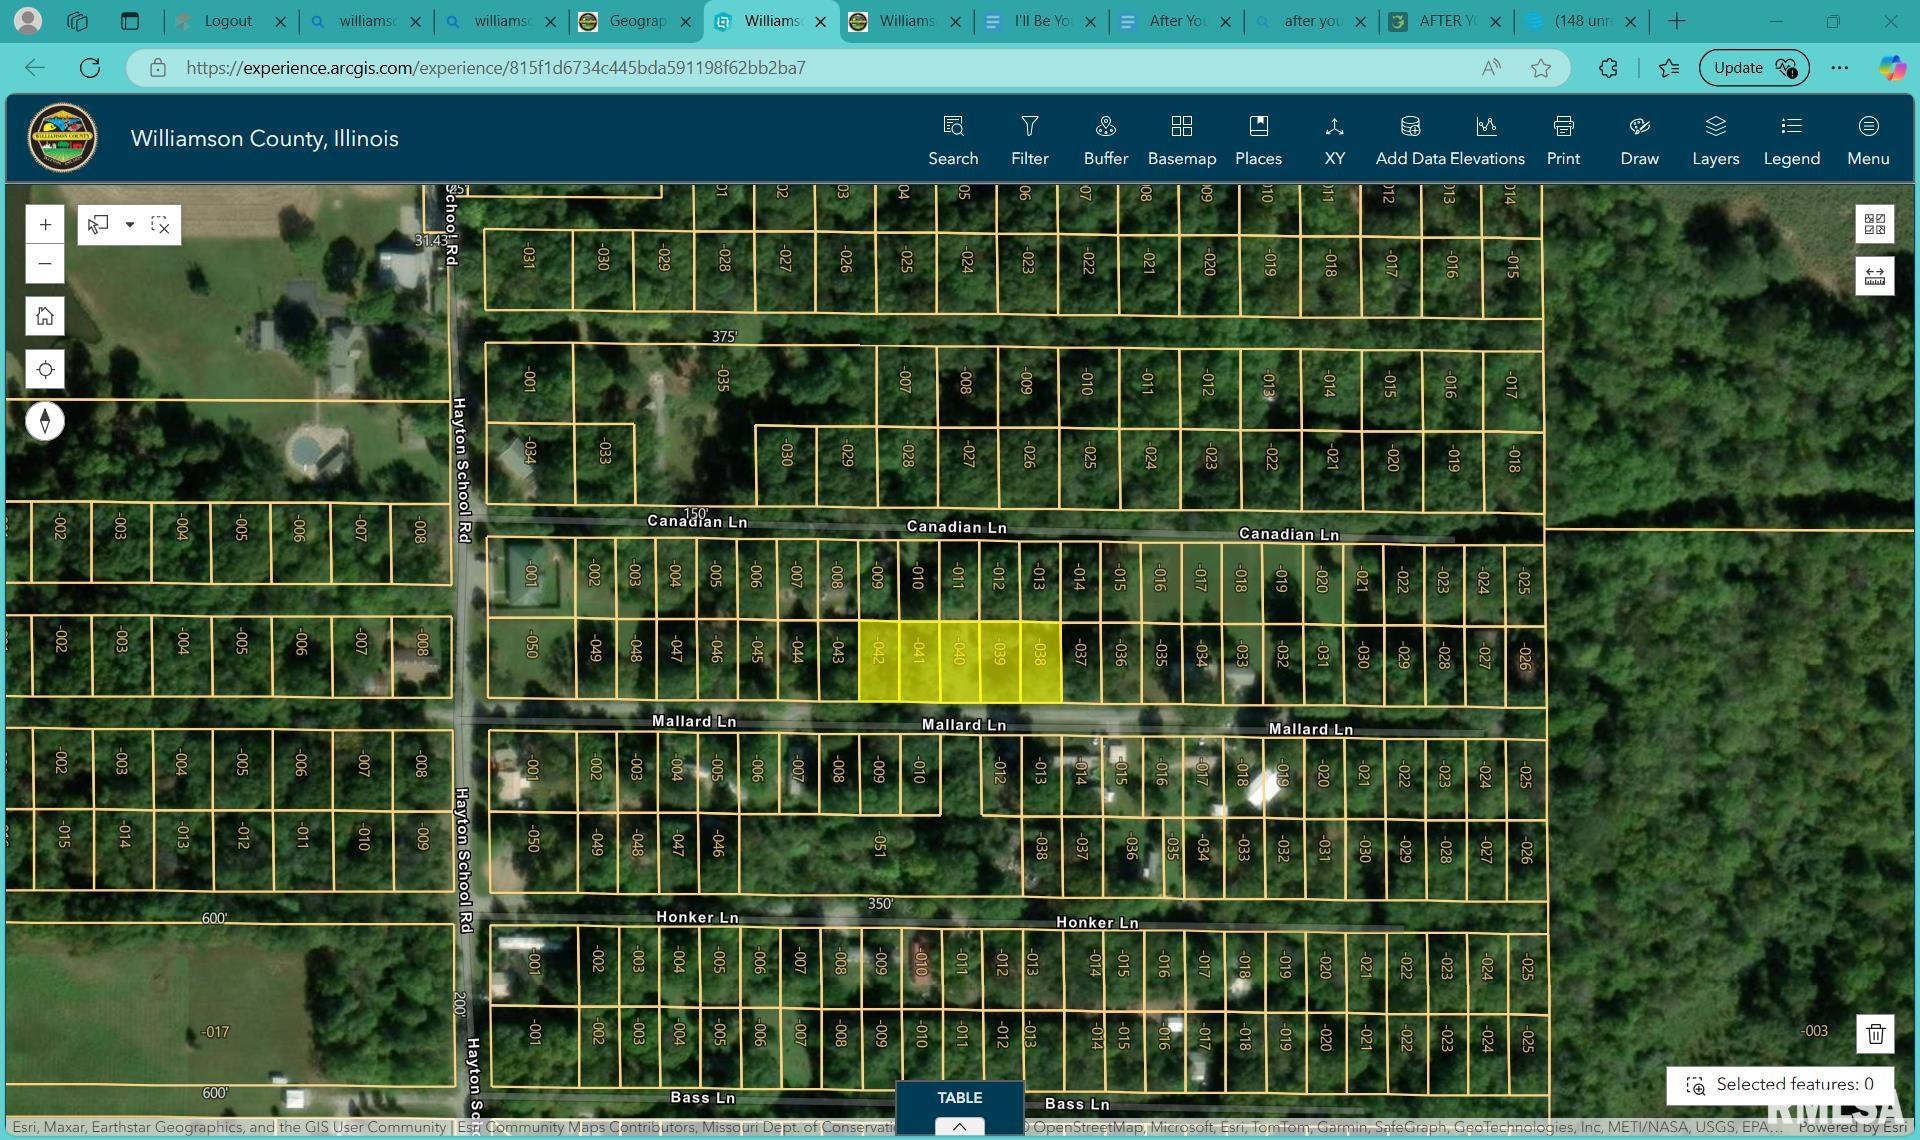Refresh the browser page
The height and width of the screenshot is (1140, 1920).
coord(90,68)
